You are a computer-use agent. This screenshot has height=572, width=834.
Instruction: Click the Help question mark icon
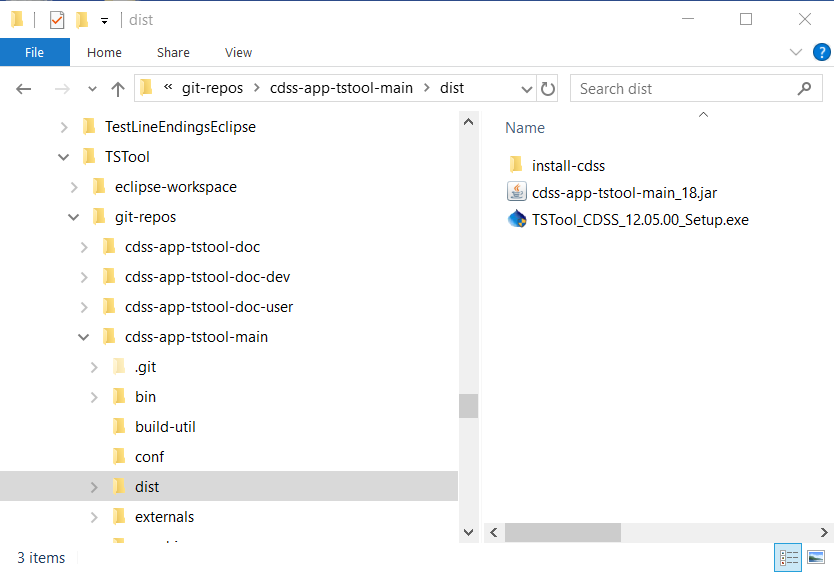tap(820, 52)
